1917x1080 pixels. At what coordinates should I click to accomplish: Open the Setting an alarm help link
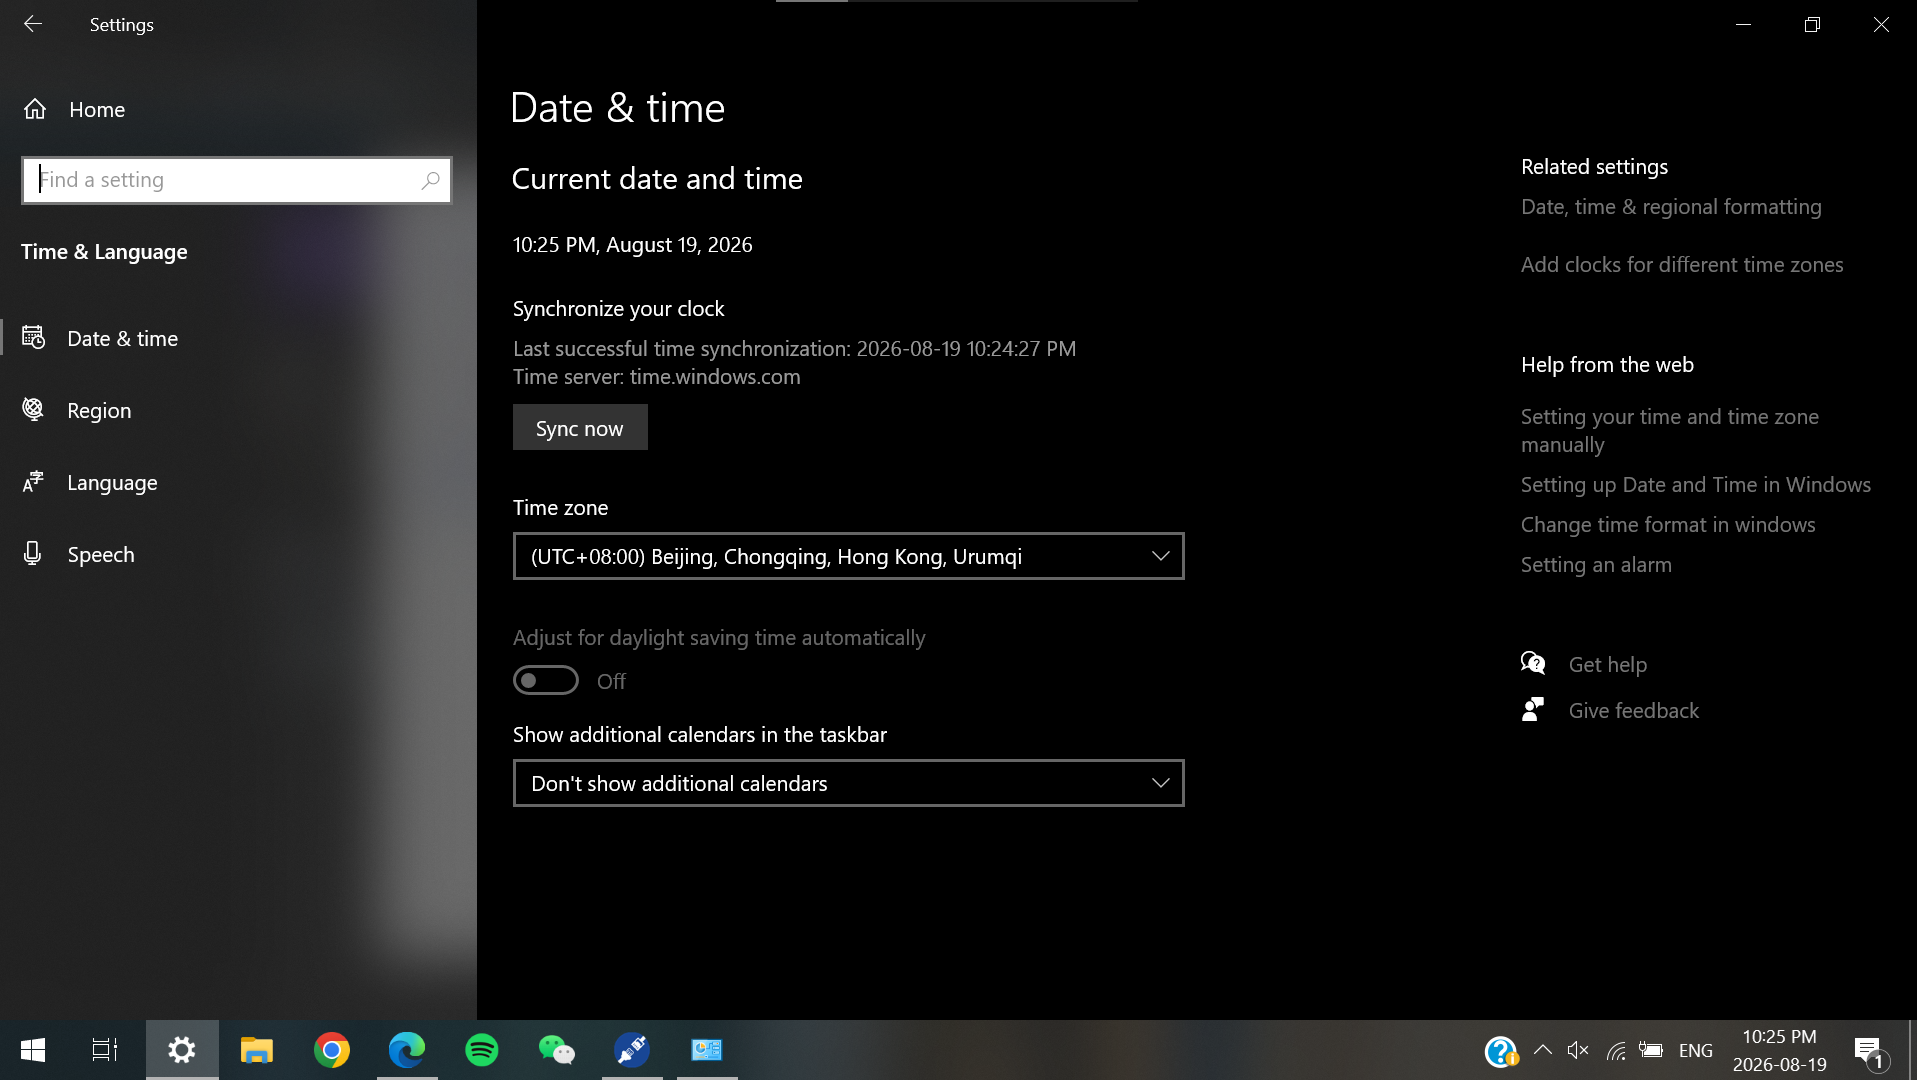click(x=1596, y=565)
